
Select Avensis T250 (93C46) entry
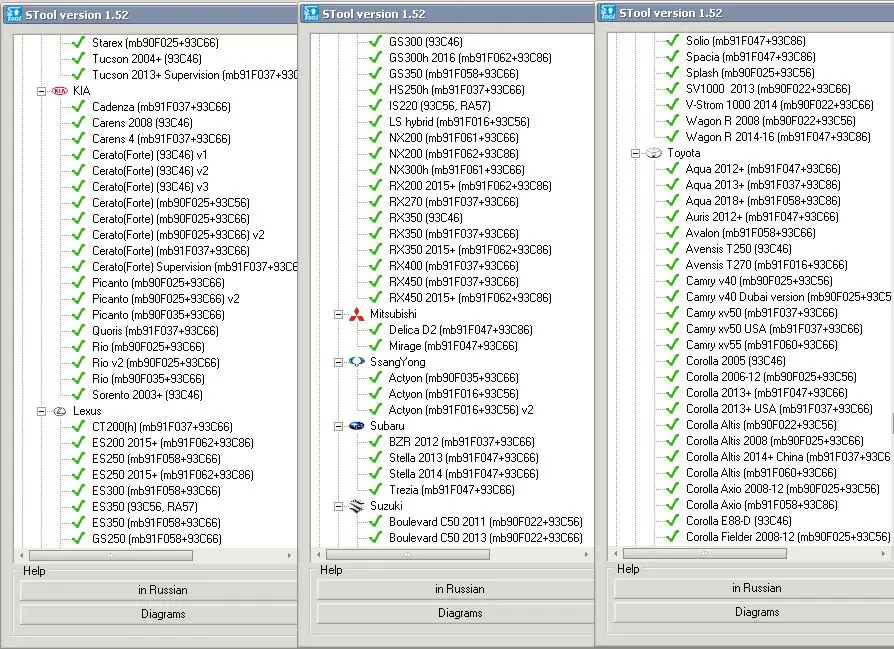(738, 249)
